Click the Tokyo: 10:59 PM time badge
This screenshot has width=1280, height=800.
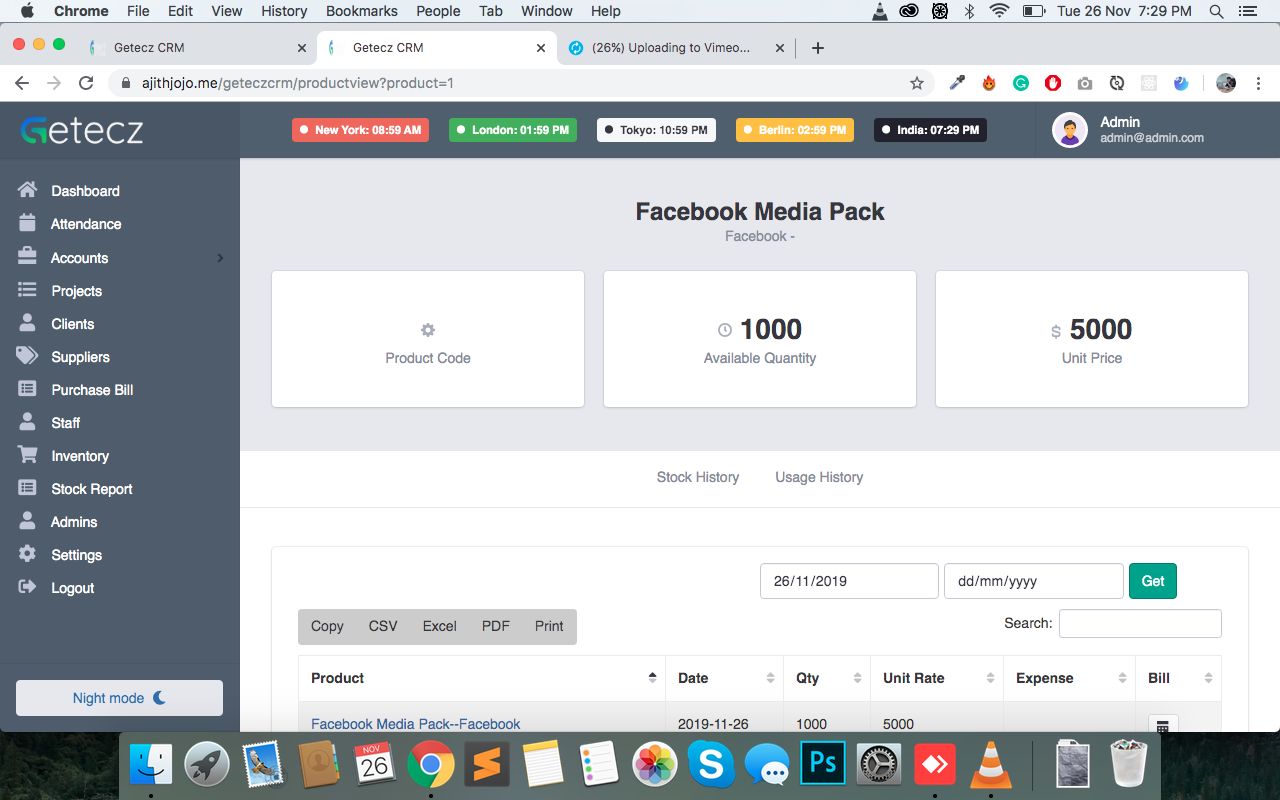coord(656,130)
